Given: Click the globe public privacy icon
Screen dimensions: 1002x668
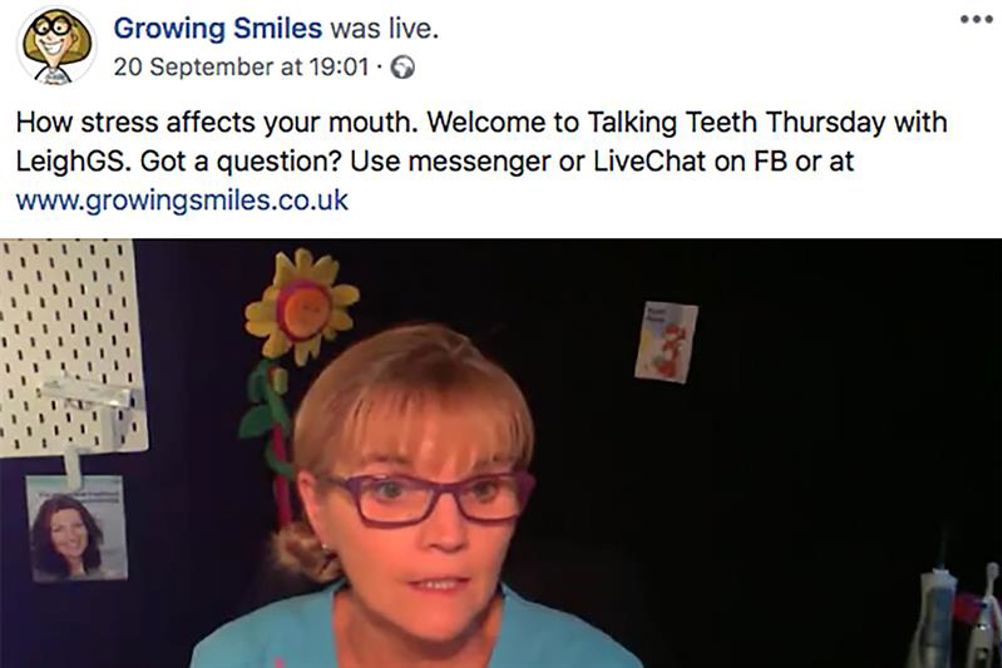Looking at the screenshot, I should [403, 67].
